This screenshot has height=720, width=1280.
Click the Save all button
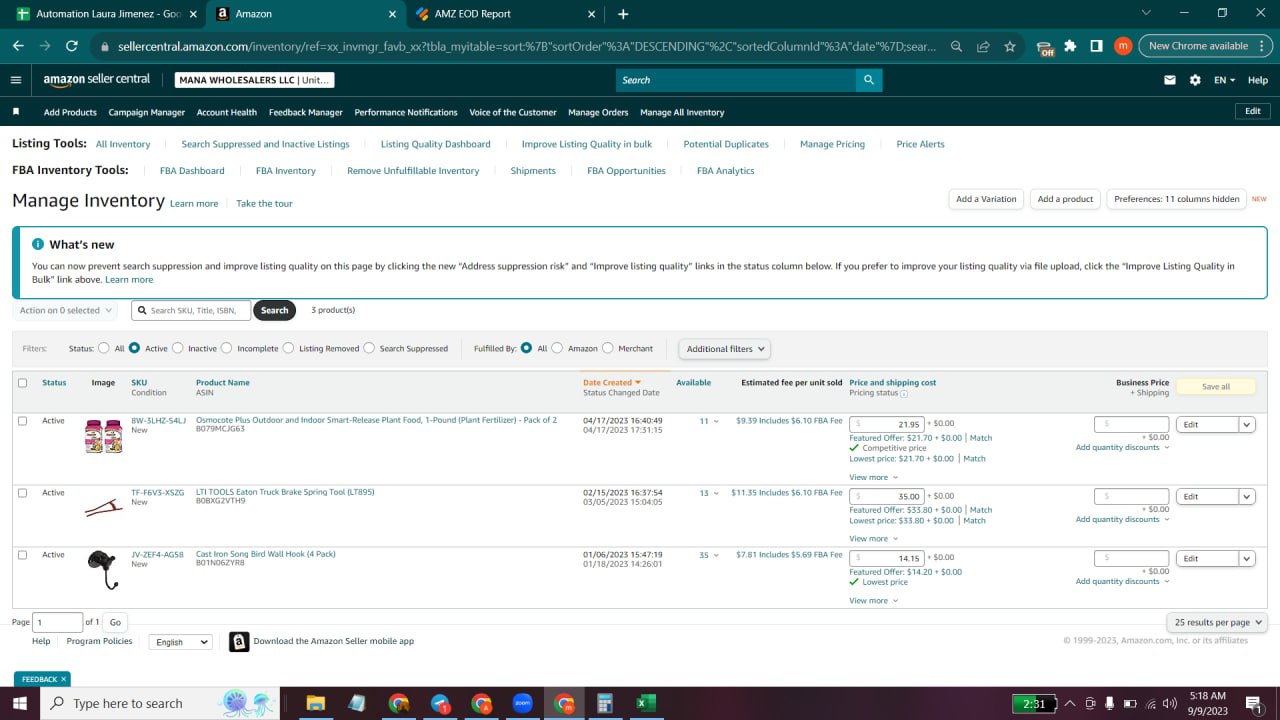click(1216, 386)
